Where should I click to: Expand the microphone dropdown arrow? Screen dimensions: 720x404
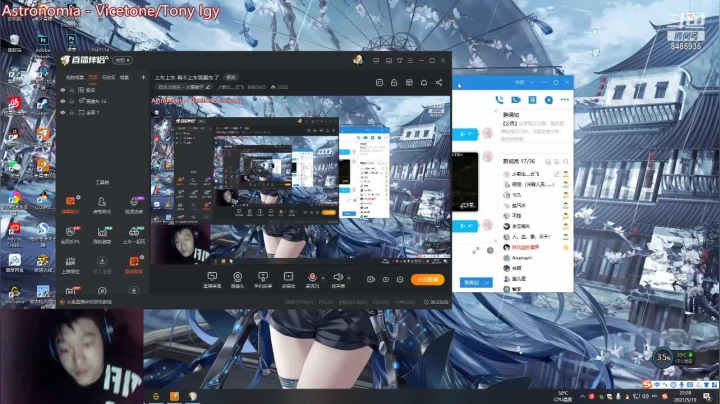click(x=323, y=278)
